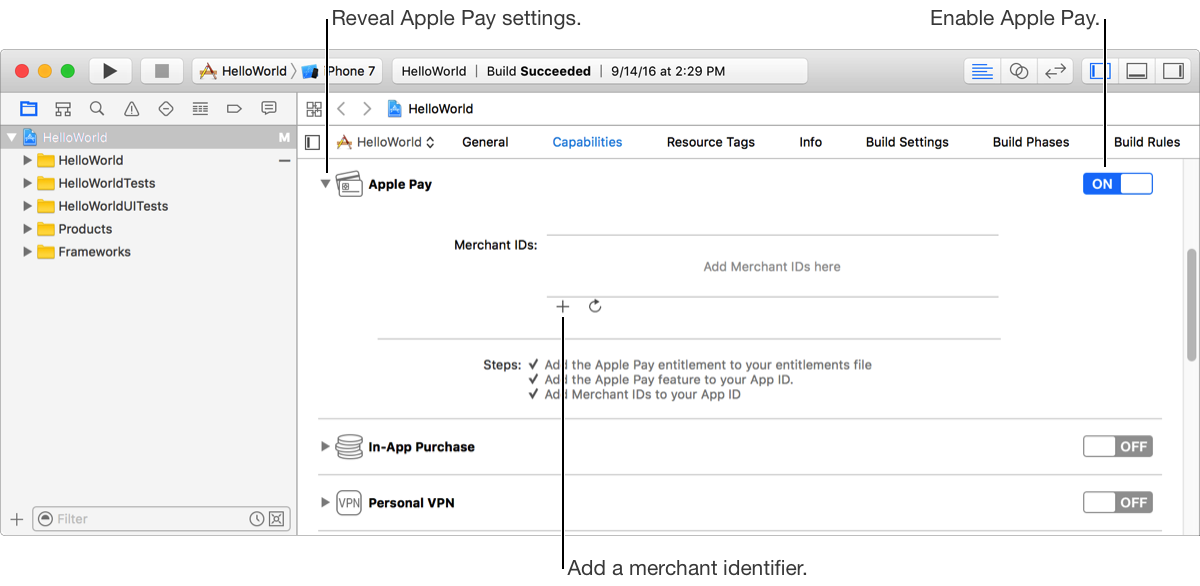Switch to the General tab
The image size is (1200, 586).
[485, 142]
